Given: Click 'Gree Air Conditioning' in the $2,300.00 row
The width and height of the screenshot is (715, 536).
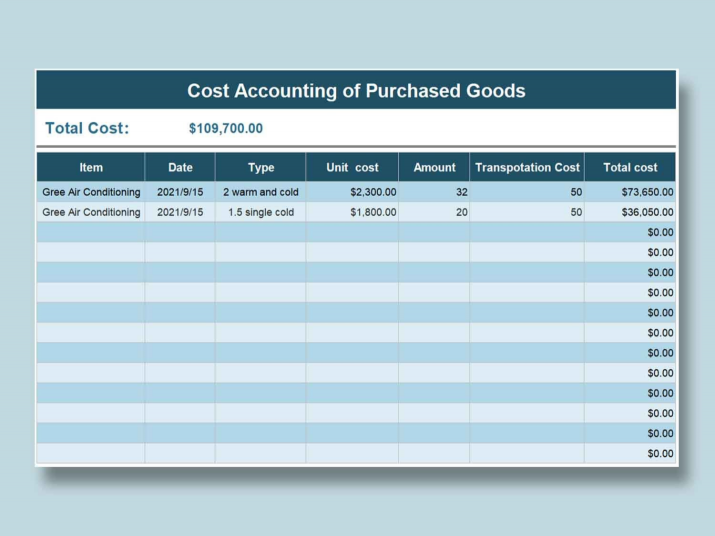Looking at the screenshot, I should click(91, 192).
